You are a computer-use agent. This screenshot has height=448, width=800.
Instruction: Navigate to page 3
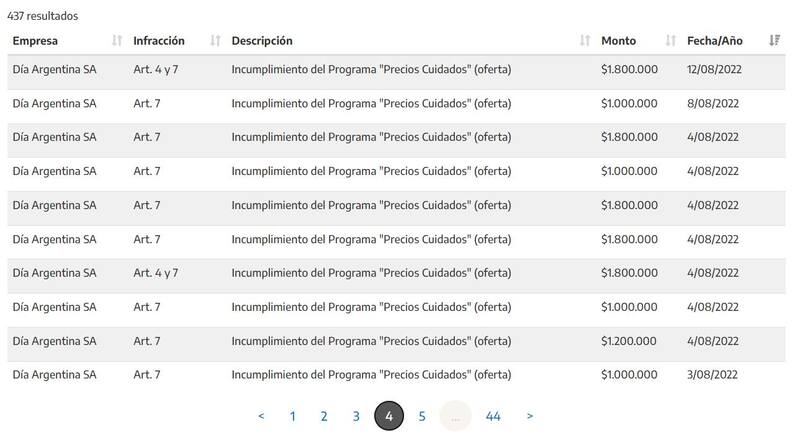point(356,416)
